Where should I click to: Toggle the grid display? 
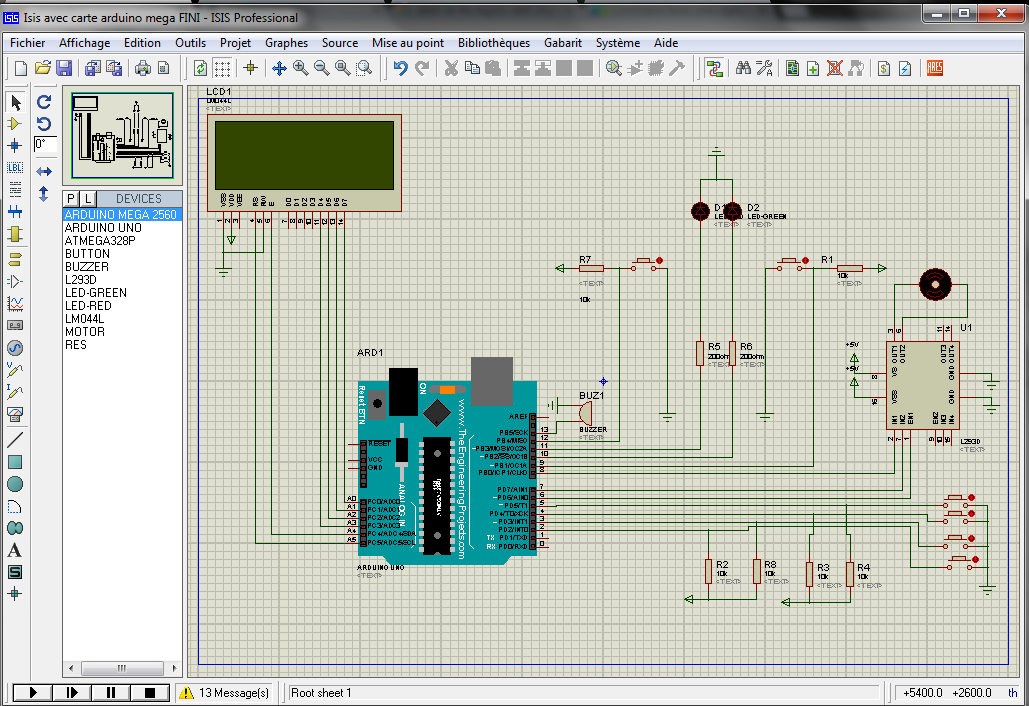[222, 67]
